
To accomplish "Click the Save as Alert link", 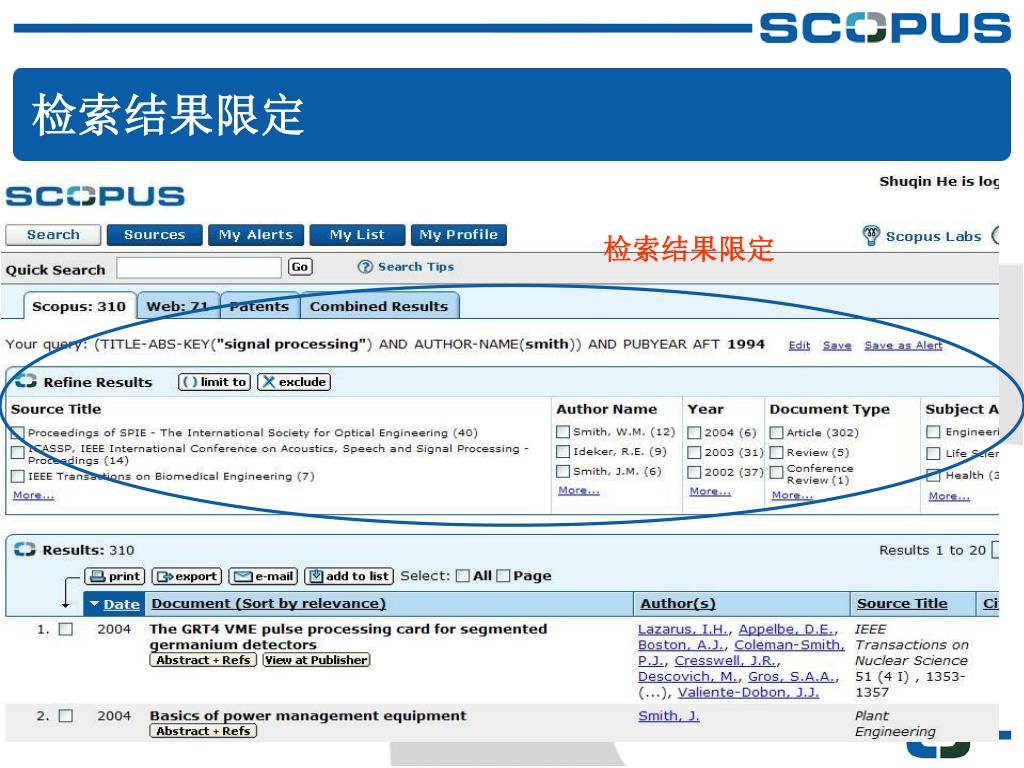I will 903,345.
